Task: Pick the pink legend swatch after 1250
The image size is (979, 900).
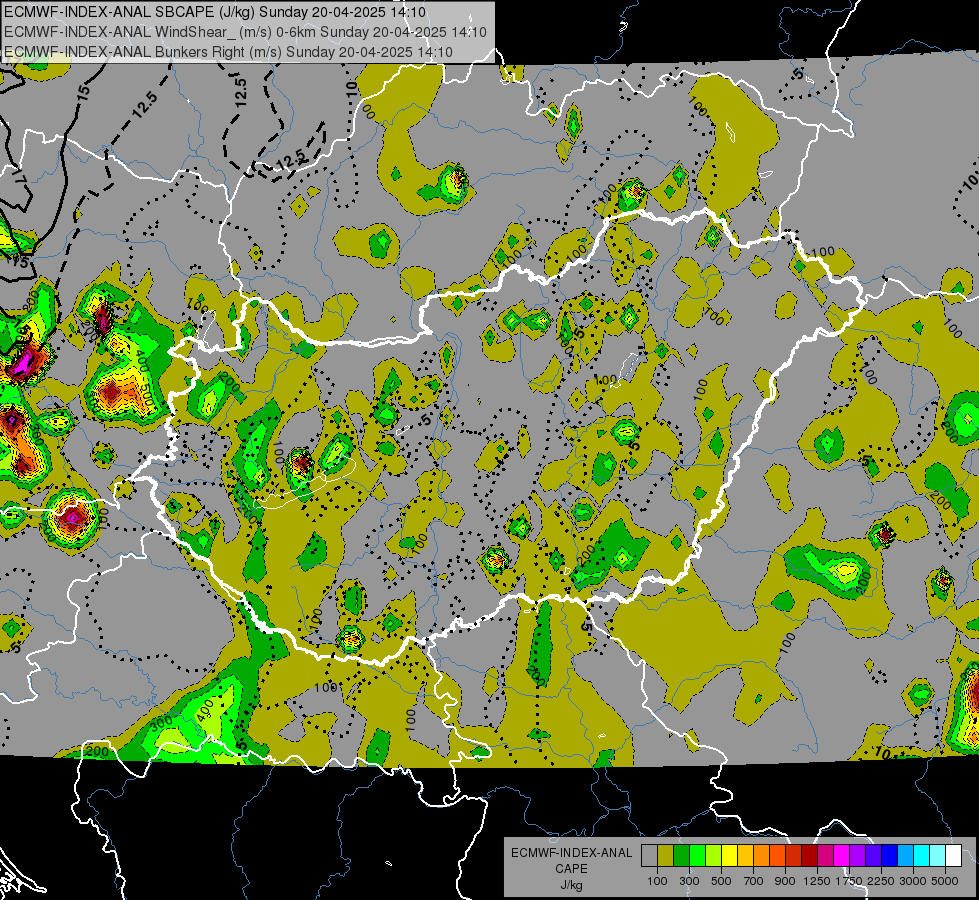Action: click(x=825, y=855)
